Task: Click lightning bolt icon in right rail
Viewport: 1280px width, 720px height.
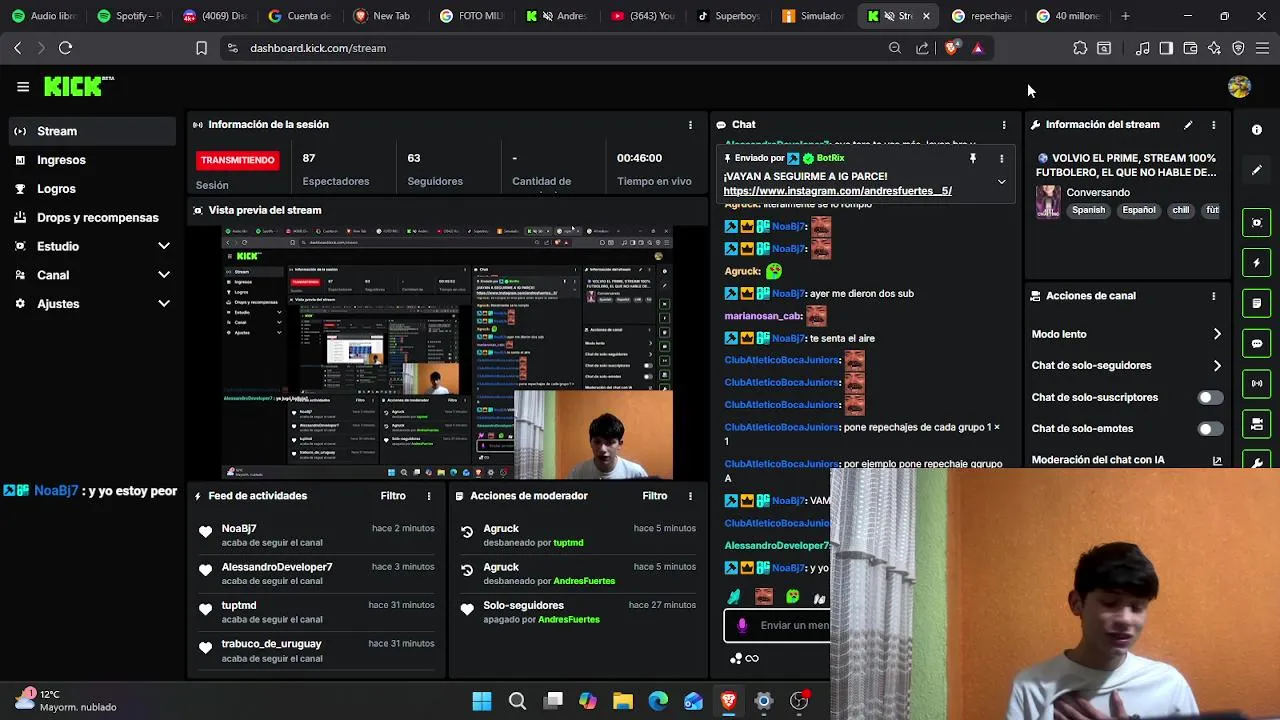Action: tap(1257, 263)
